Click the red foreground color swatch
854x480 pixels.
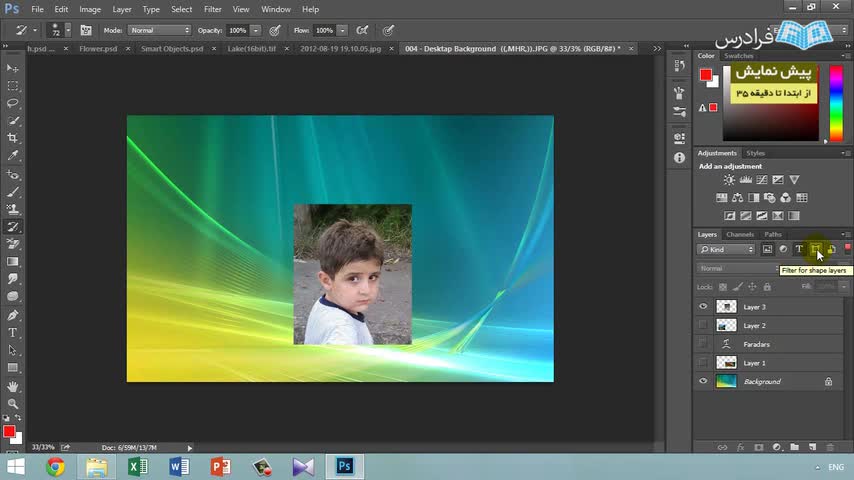tap(9, 431)
